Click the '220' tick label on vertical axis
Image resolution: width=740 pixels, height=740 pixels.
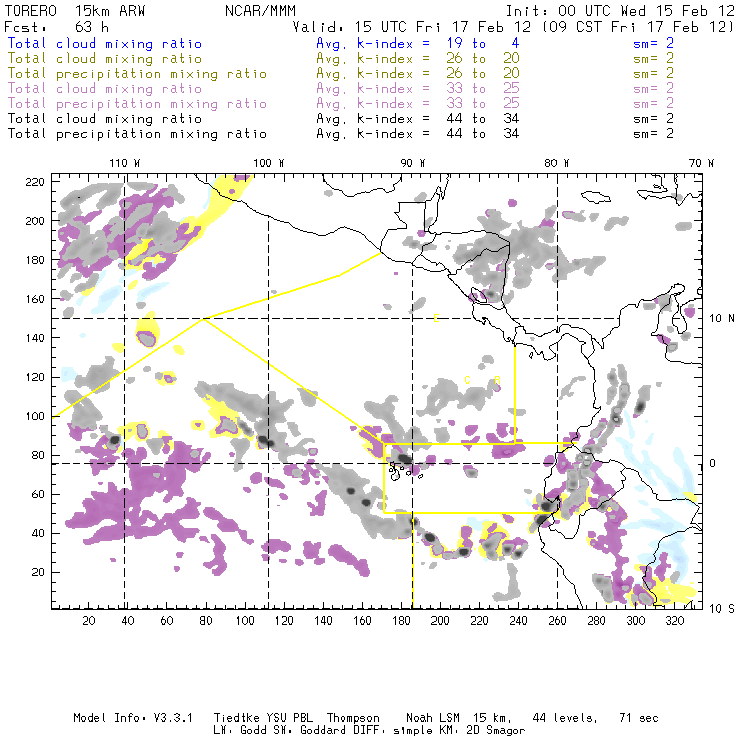point(35,182)
